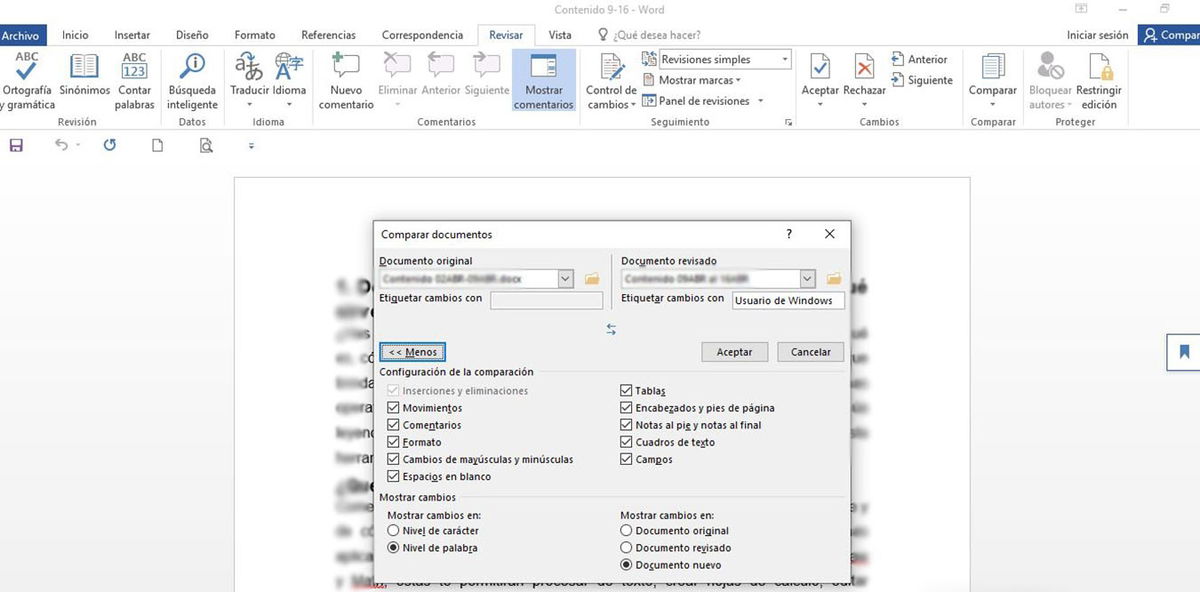
Task: Insert a Nuevo comentario
Action: click(345, 80)
